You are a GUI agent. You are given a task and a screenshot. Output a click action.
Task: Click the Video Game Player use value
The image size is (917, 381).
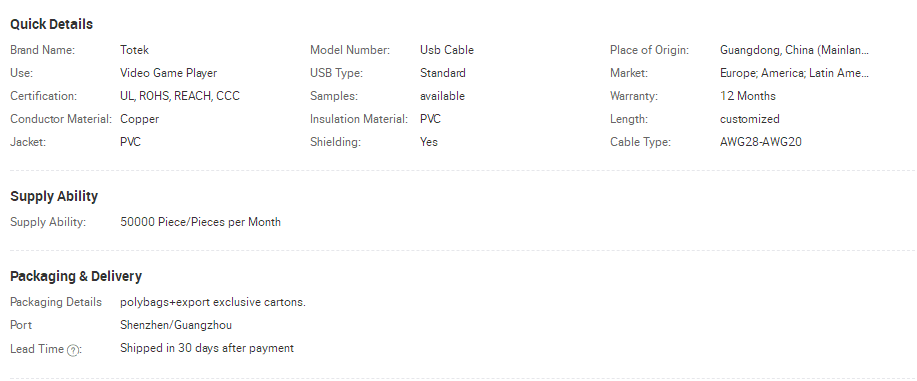tap(168, 73)
